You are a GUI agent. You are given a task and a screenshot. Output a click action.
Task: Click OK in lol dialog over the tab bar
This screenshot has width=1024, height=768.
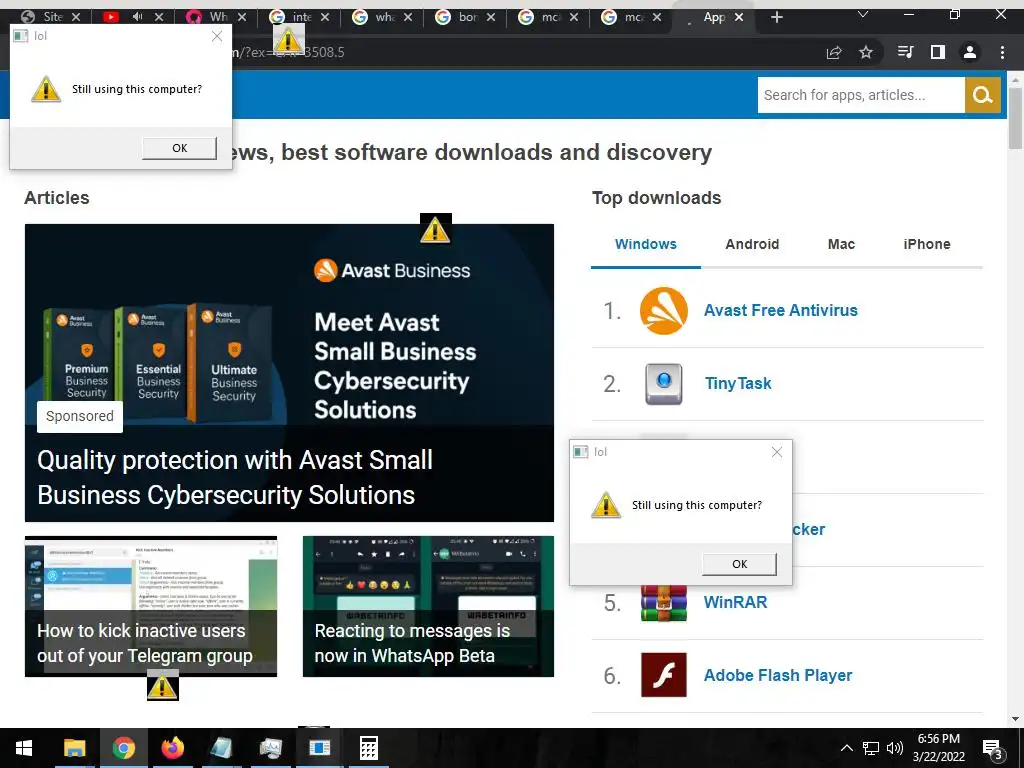pyautogui.click(x=180, y=148)
